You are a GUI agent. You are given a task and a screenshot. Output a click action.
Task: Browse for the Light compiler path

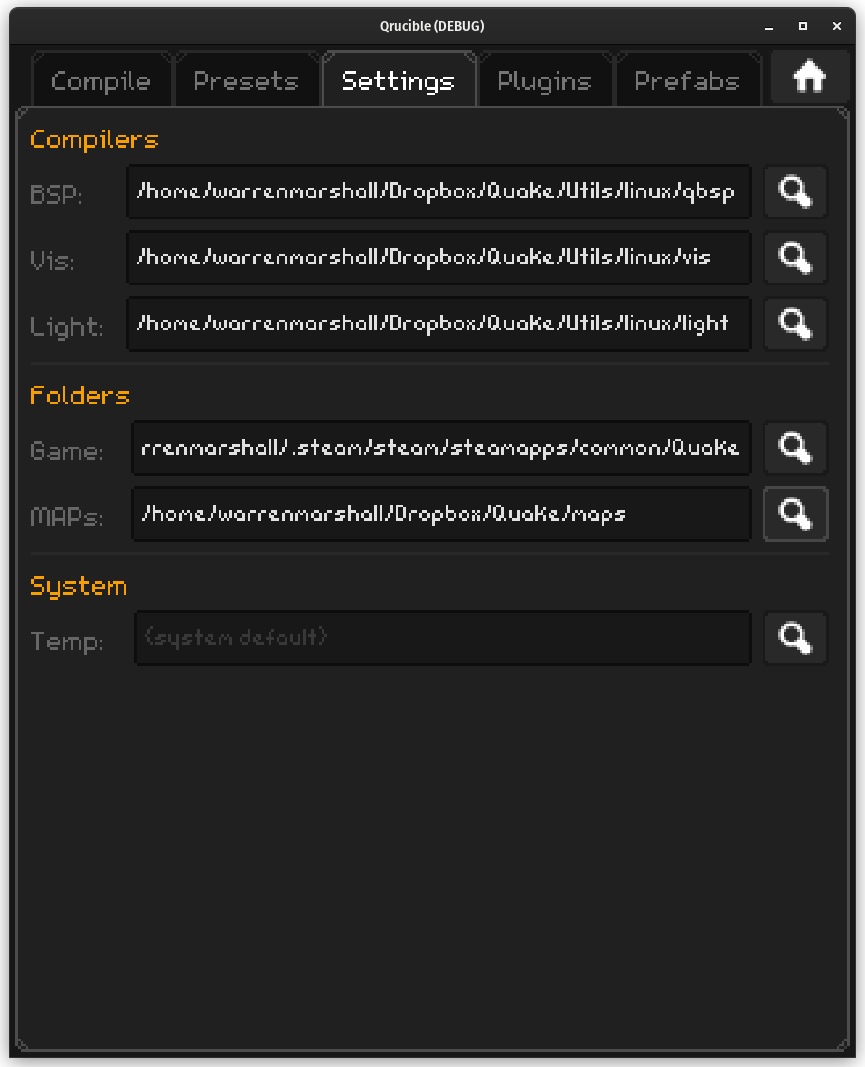click(x=795, y=324)
